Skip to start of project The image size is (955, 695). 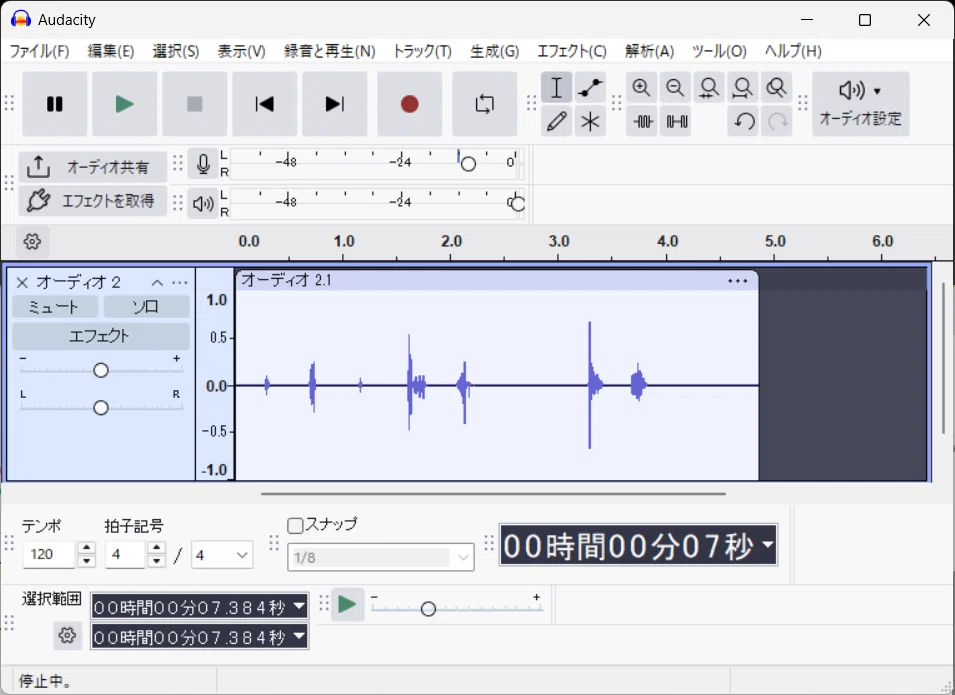pos(265,104)
